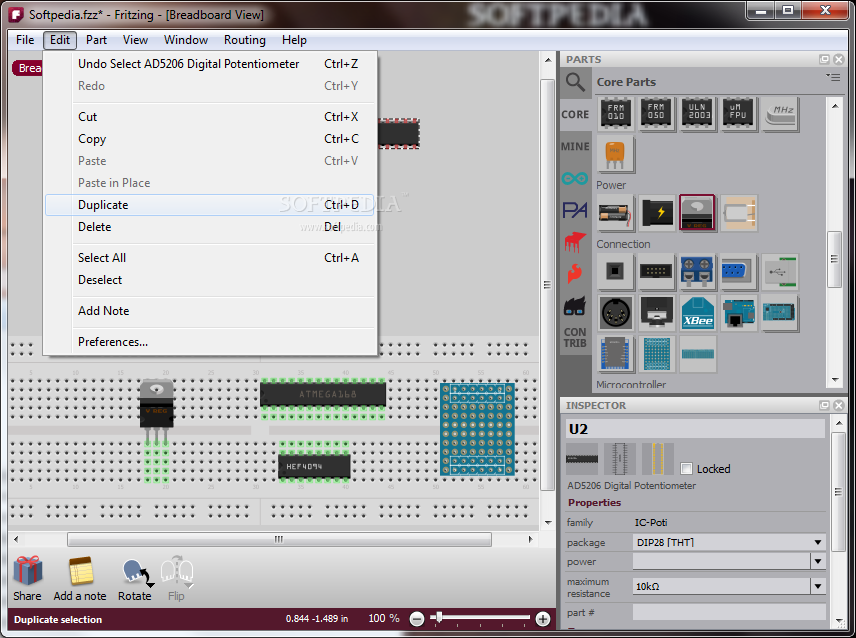Screen dimensions: 856x638
Task: Choose the blue D-sub connector part
Action: click(x=739, y=271)
